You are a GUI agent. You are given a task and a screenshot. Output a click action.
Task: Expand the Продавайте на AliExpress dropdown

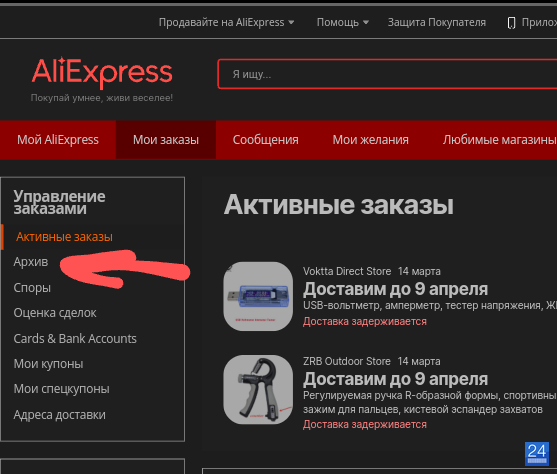[226, 22]
